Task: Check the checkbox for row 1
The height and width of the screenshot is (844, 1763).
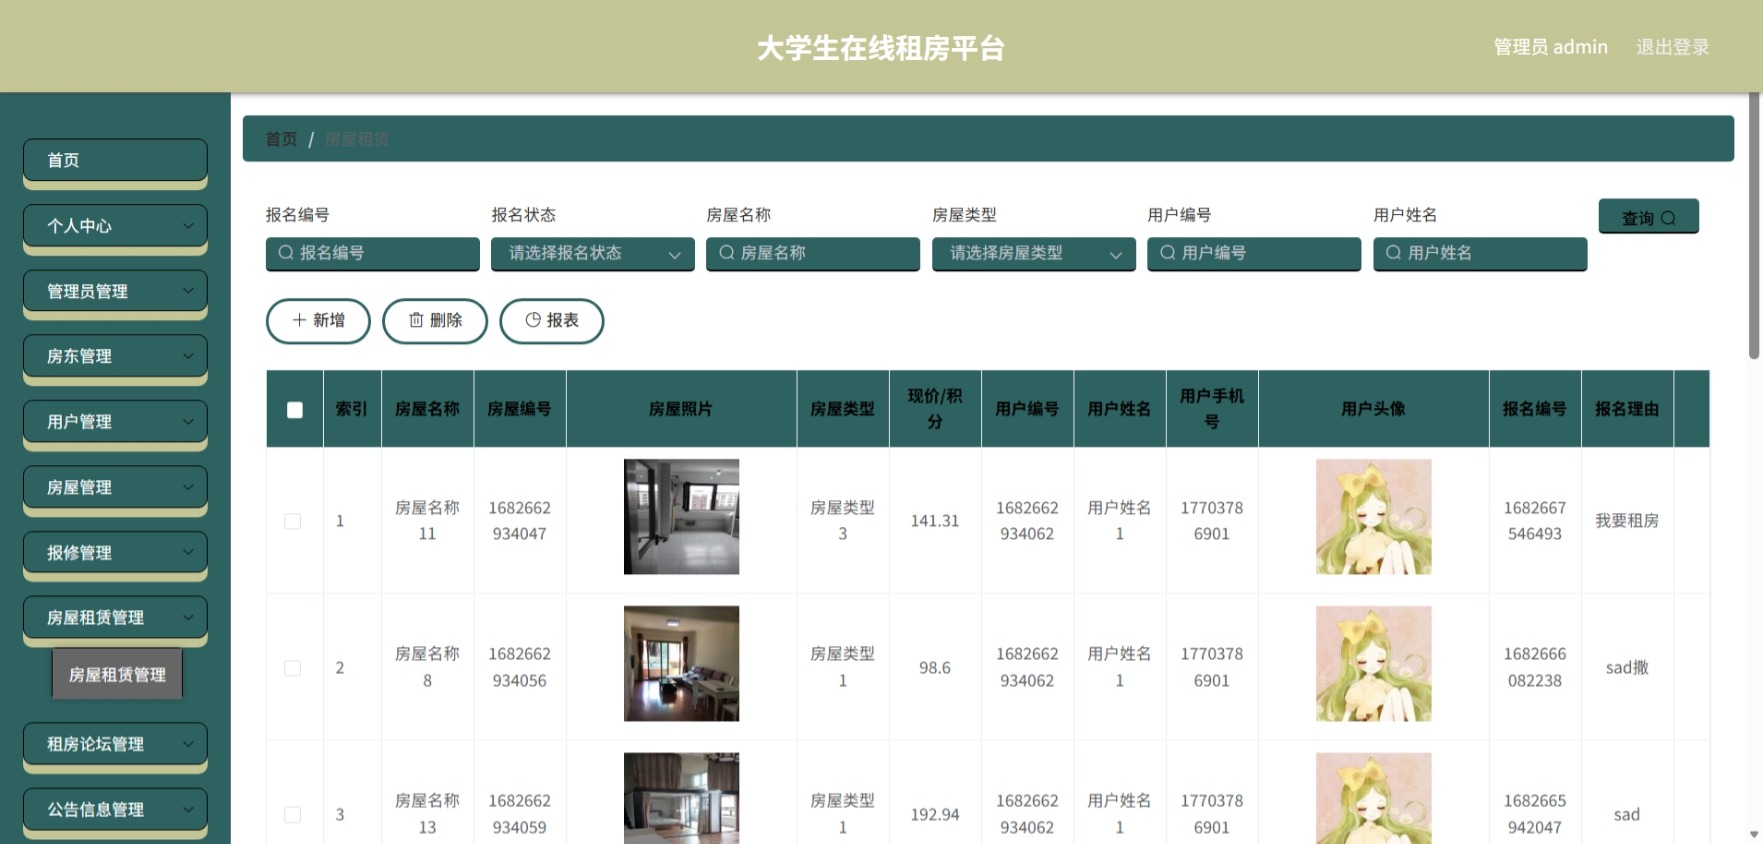Action: [x=293, y=521]
